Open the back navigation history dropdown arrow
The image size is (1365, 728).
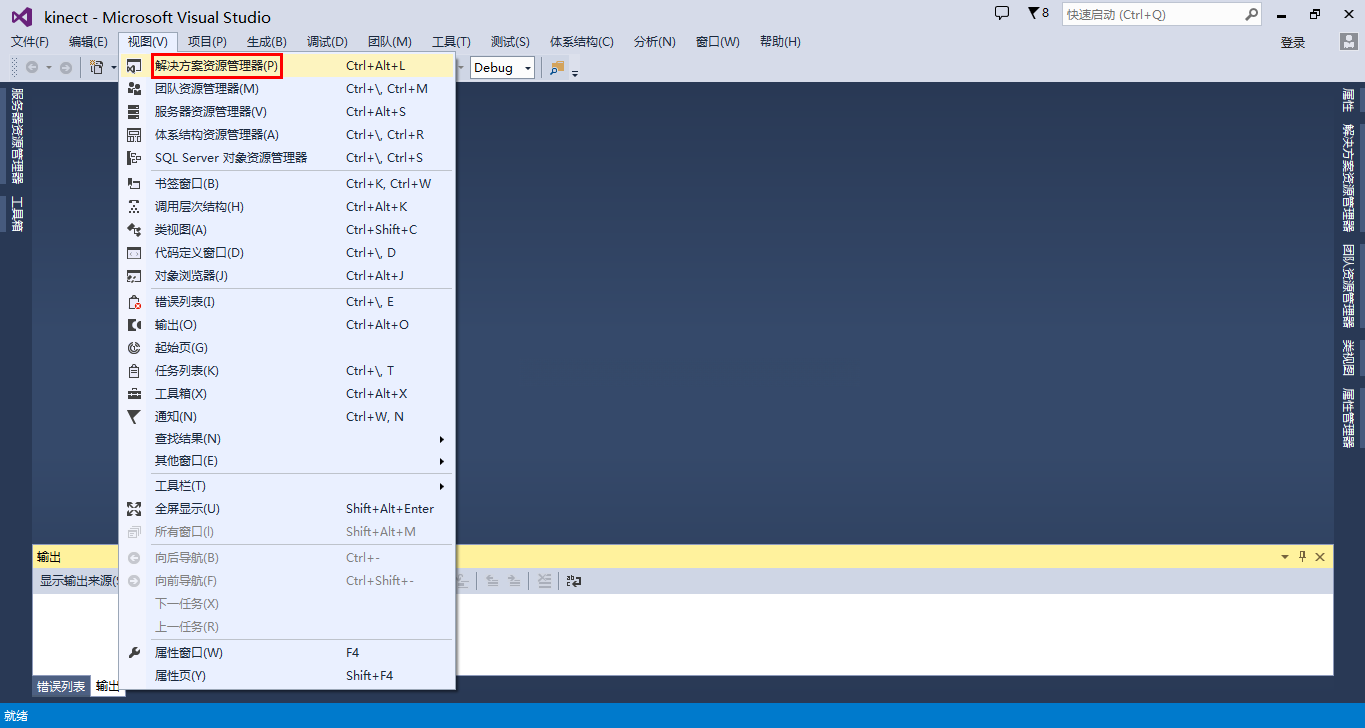point(49,68)
